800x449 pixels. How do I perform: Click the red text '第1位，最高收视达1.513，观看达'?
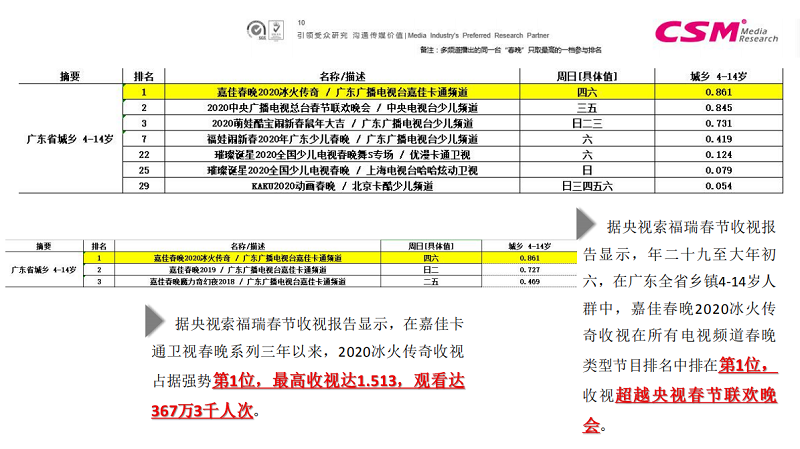click(339, 381)
